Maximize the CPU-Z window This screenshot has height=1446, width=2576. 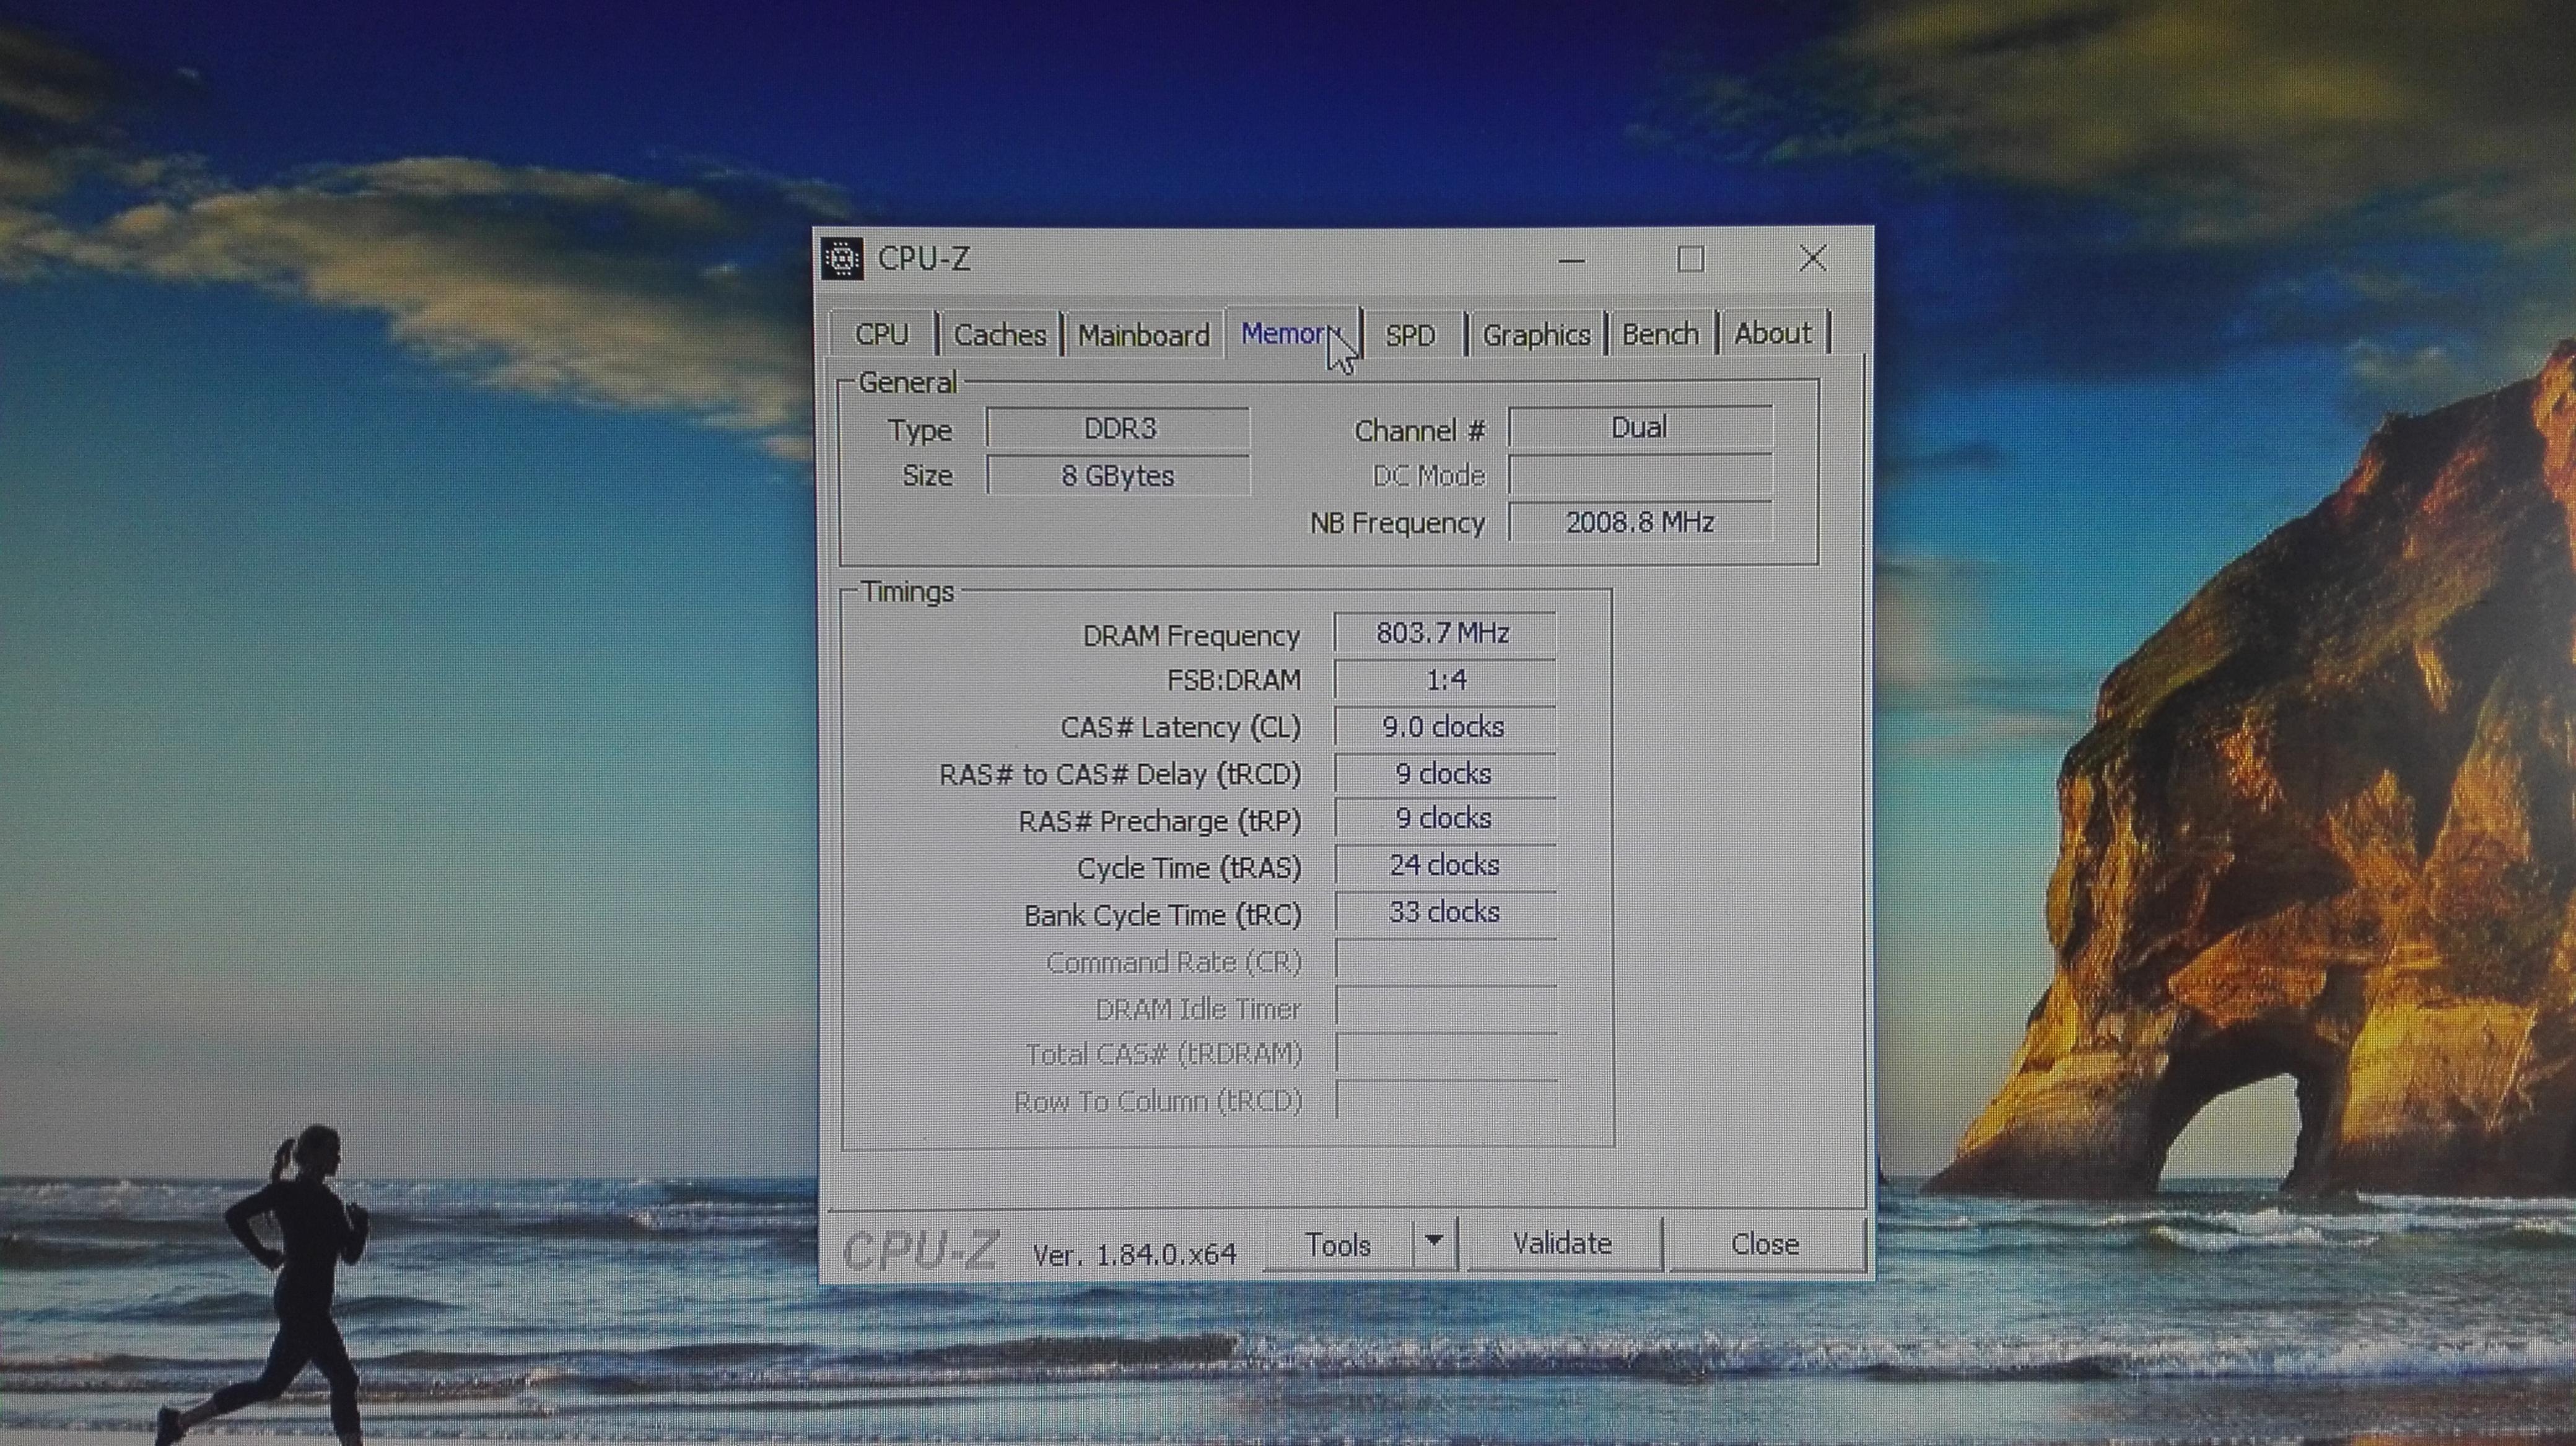[1690, 260]
